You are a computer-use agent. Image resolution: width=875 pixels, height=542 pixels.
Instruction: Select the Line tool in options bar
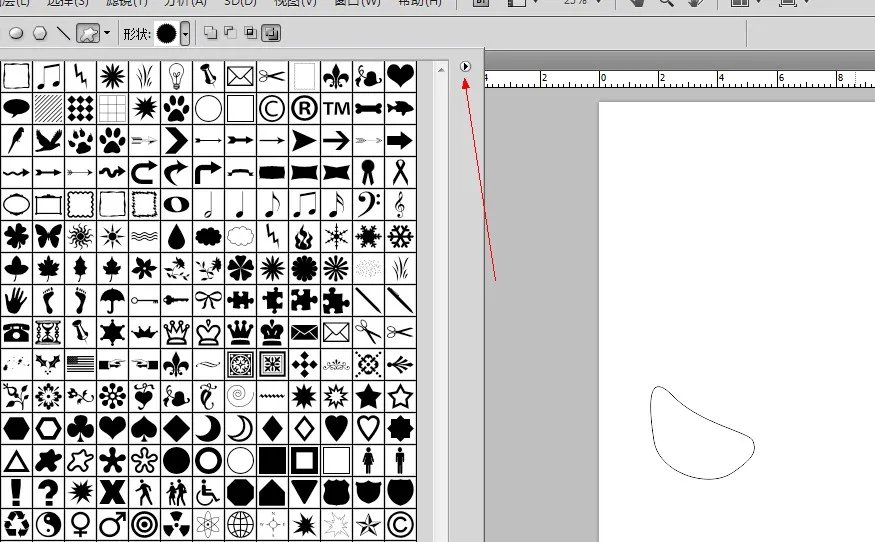[64, 33]
